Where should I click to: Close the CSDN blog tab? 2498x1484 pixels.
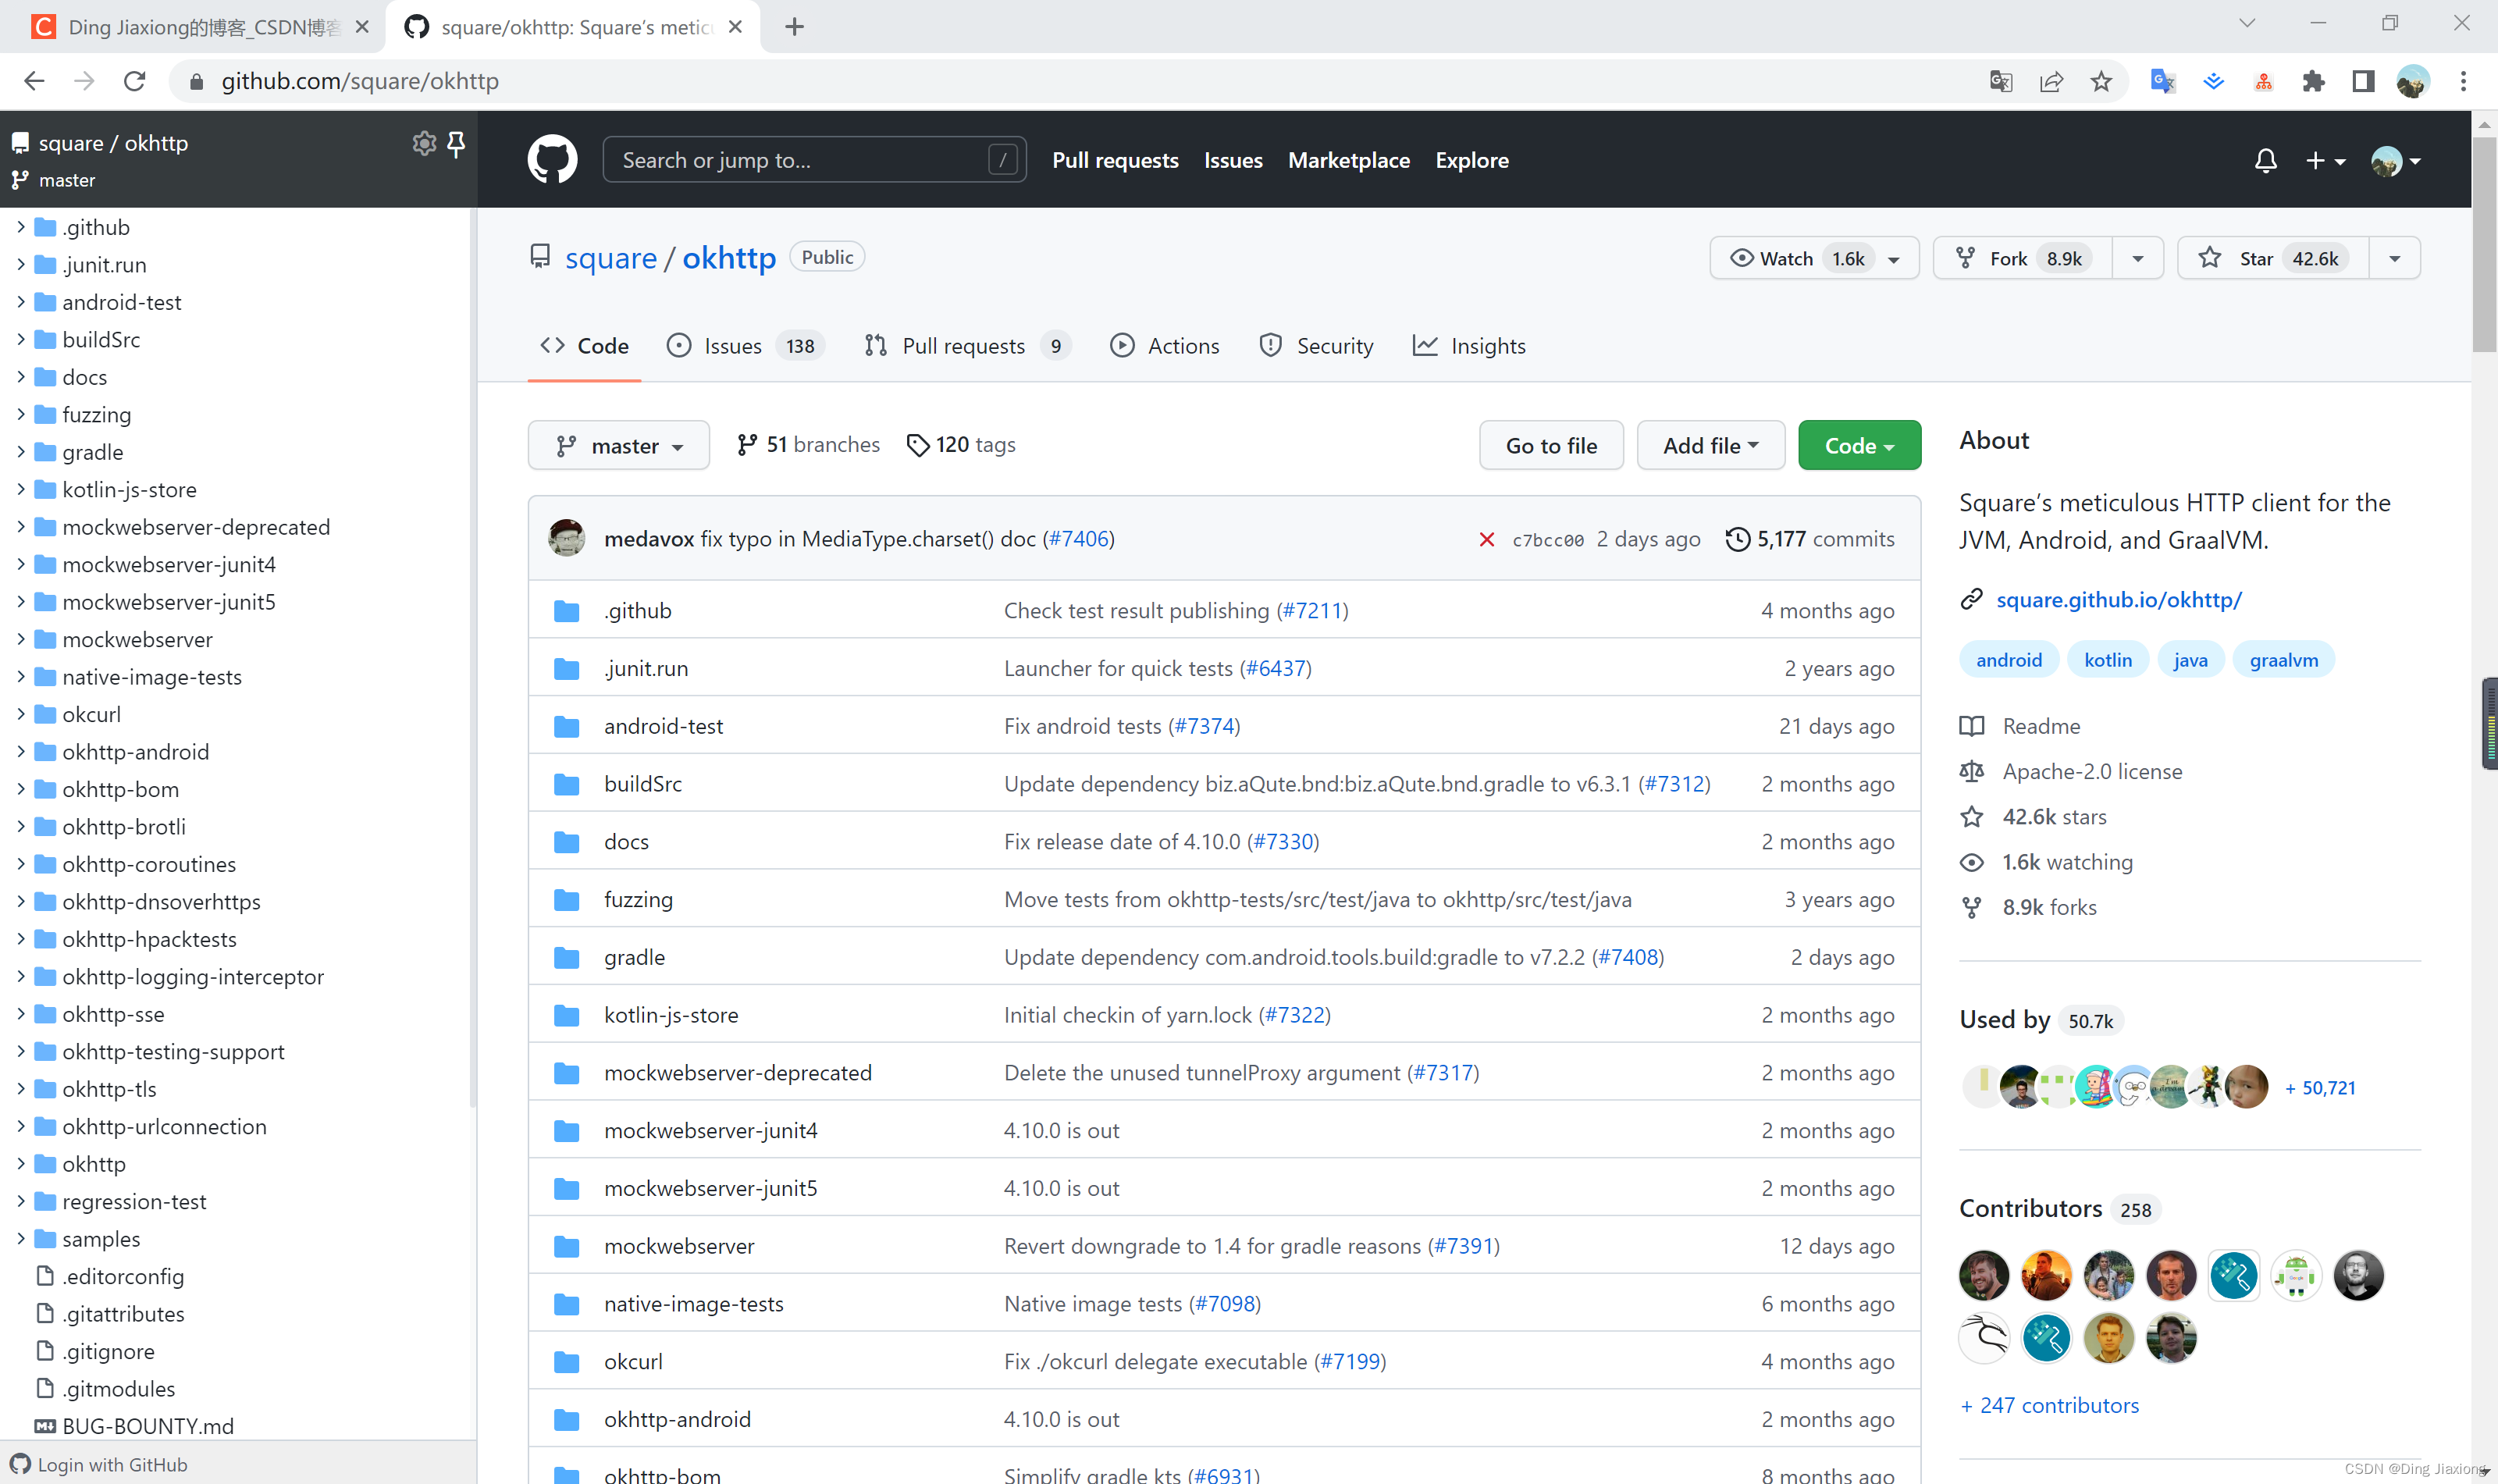click(362, 27)
